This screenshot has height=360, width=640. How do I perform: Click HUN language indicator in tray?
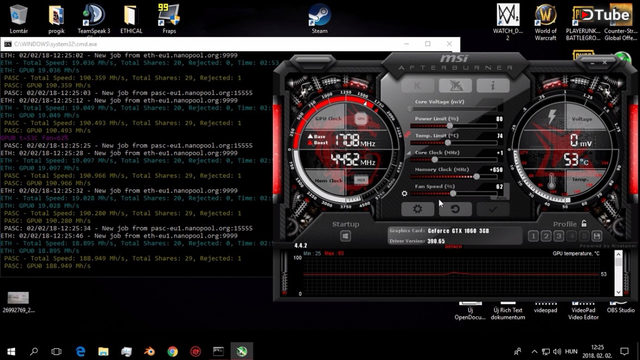click(x=571, y=351)
